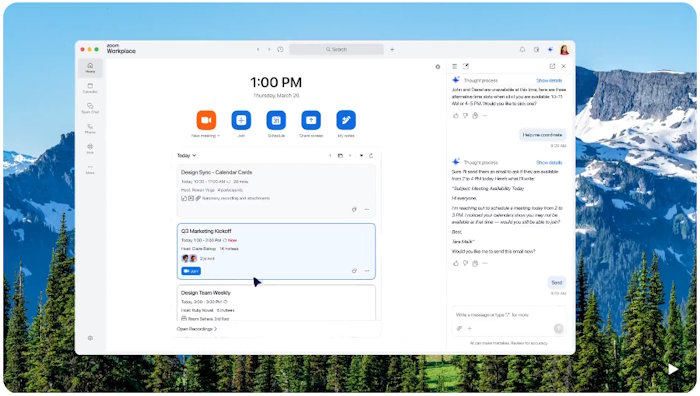Open Team Chat in the left sidebar
This screenshot has height=396, width=700.
pos(90,108)
